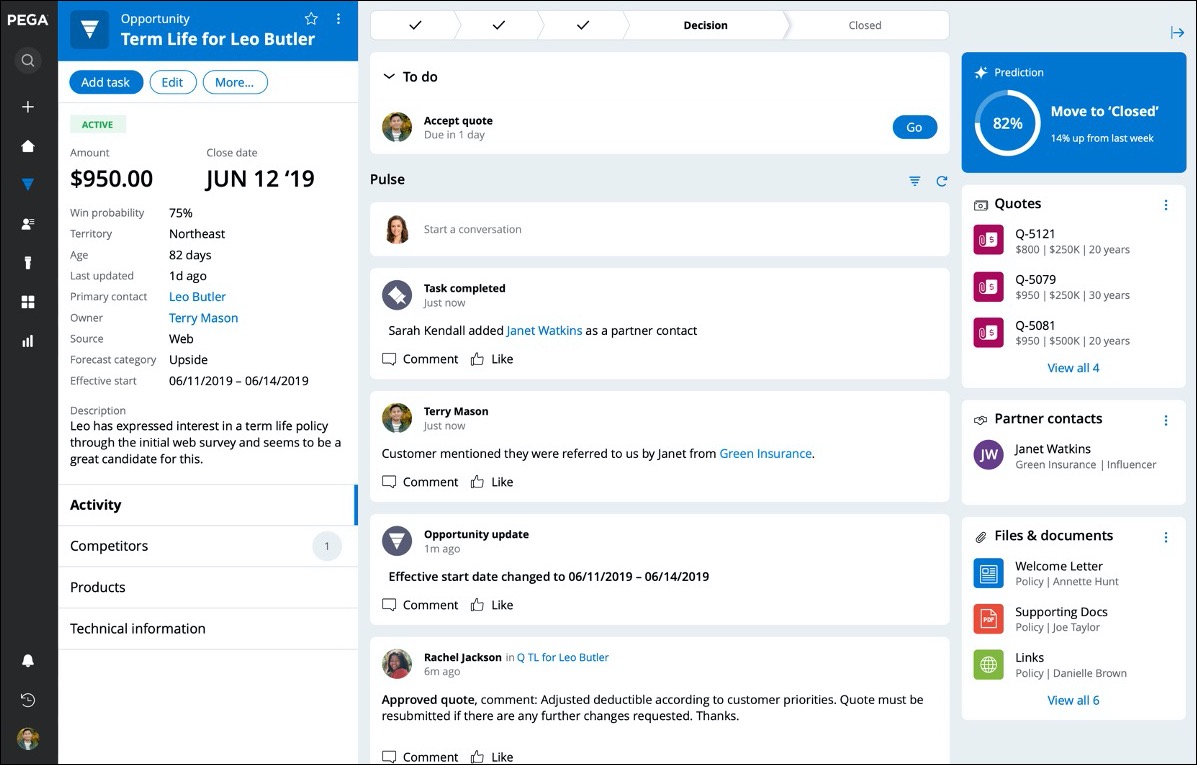Image resolution: width=1197 pixels, height=765 pixels.
Task: Select the Competitors tab
Action: coord(109,546)
